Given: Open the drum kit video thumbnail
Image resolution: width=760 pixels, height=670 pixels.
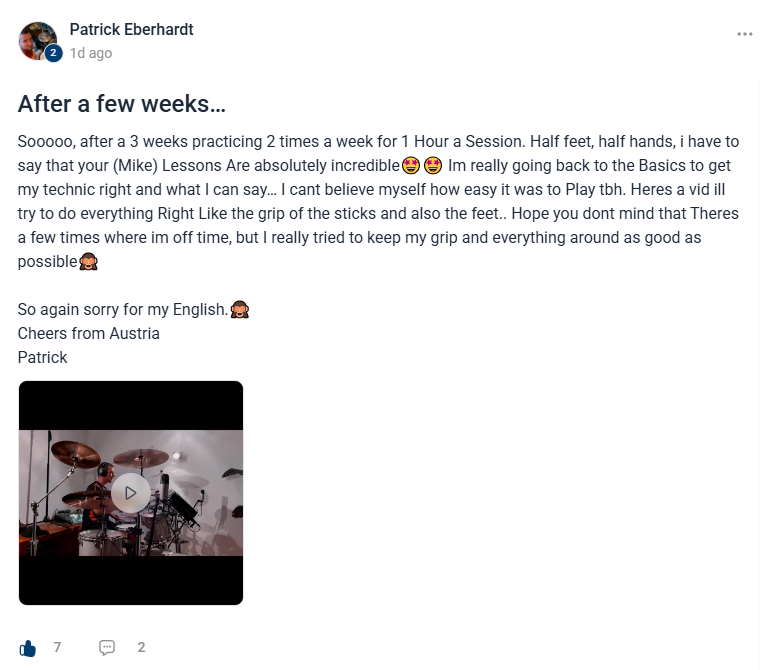Looking at the screenshot, I should point(131,493).
